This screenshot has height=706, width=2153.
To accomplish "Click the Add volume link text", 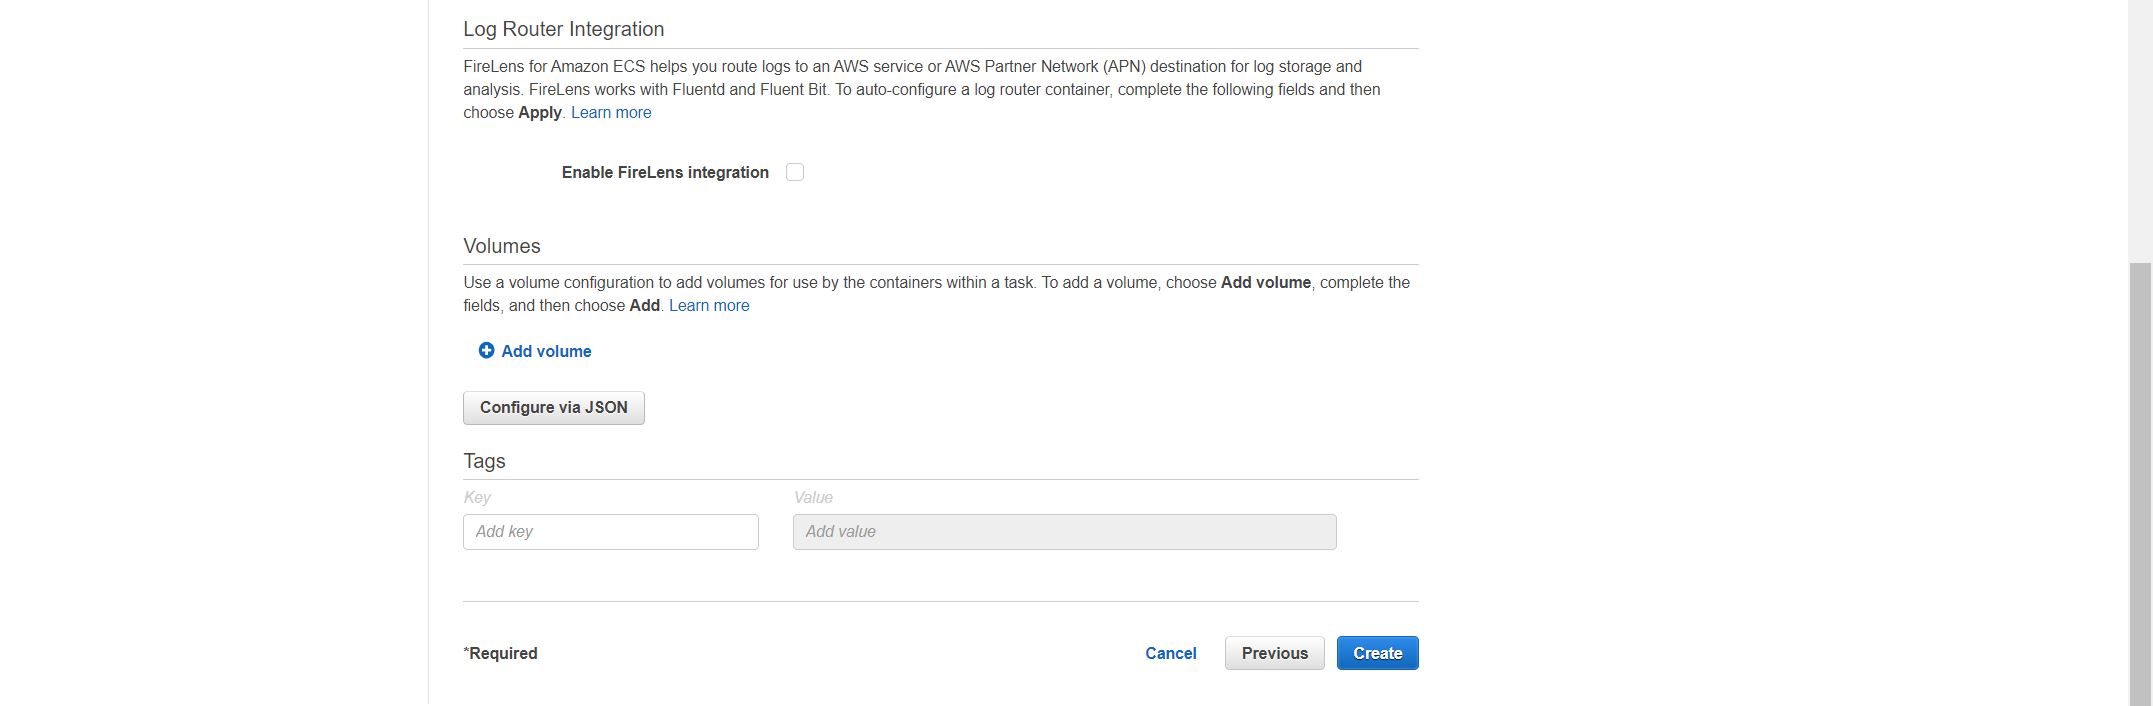I will tap(546, 351).
